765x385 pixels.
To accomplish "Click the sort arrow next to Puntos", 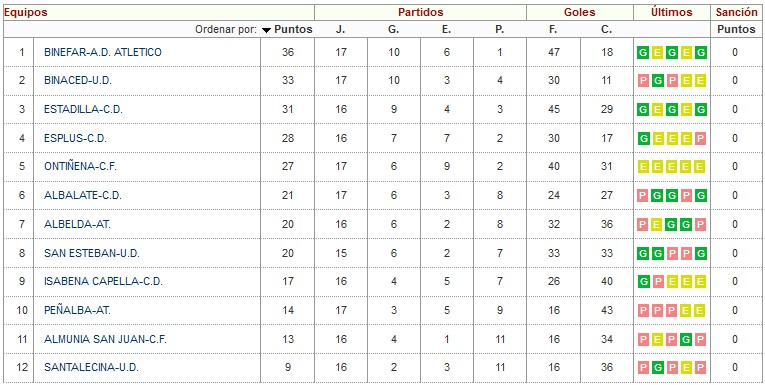I will 266,30.
